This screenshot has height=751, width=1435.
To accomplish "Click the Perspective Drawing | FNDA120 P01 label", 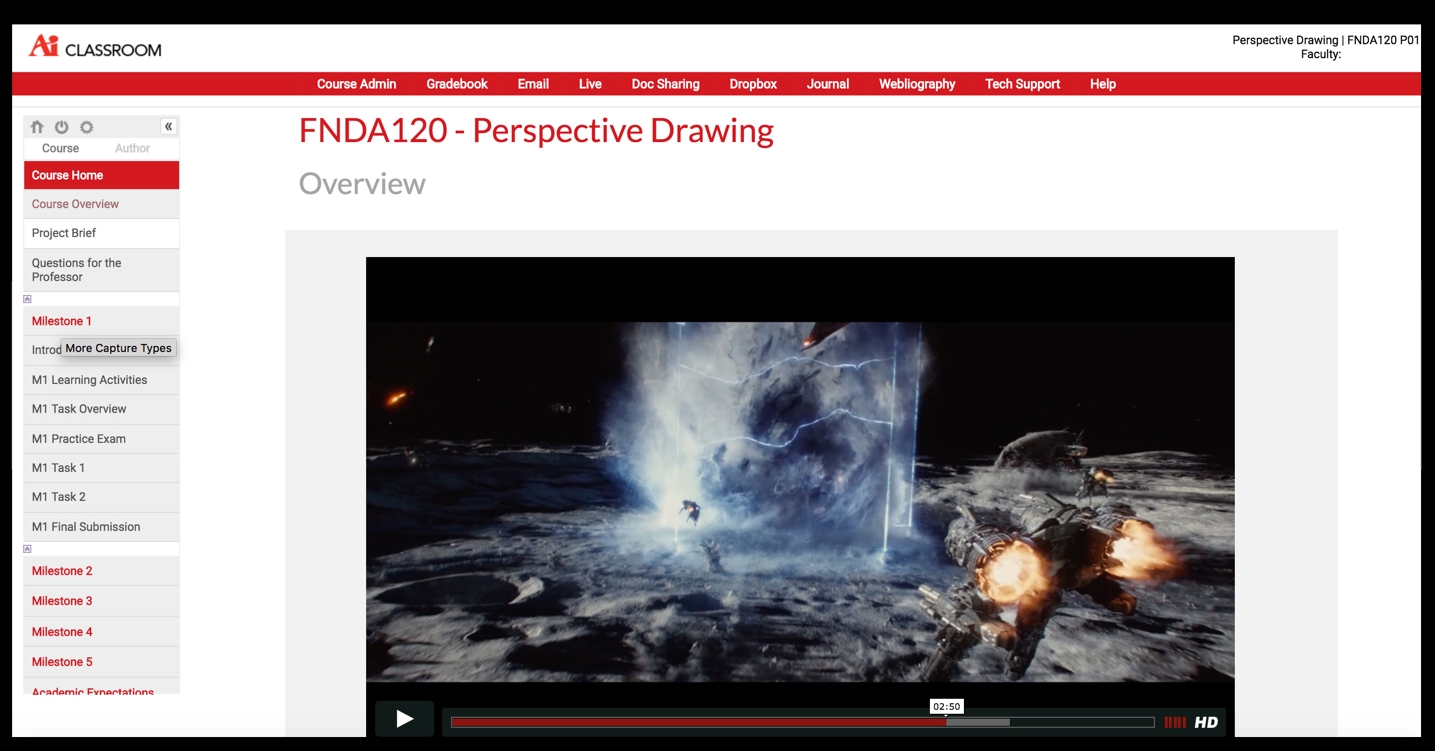I will point(1325,41).
